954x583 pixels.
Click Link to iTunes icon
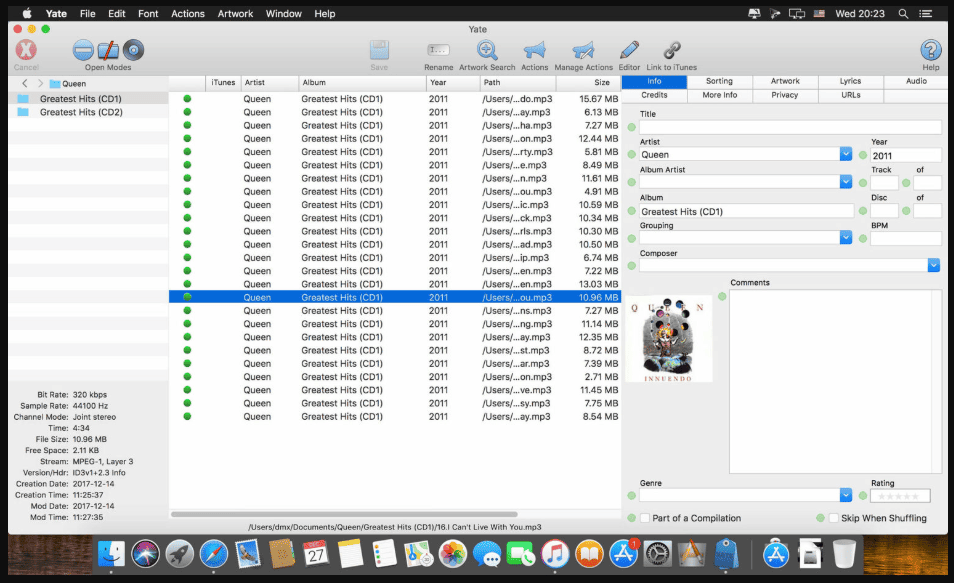coord(672,50)
